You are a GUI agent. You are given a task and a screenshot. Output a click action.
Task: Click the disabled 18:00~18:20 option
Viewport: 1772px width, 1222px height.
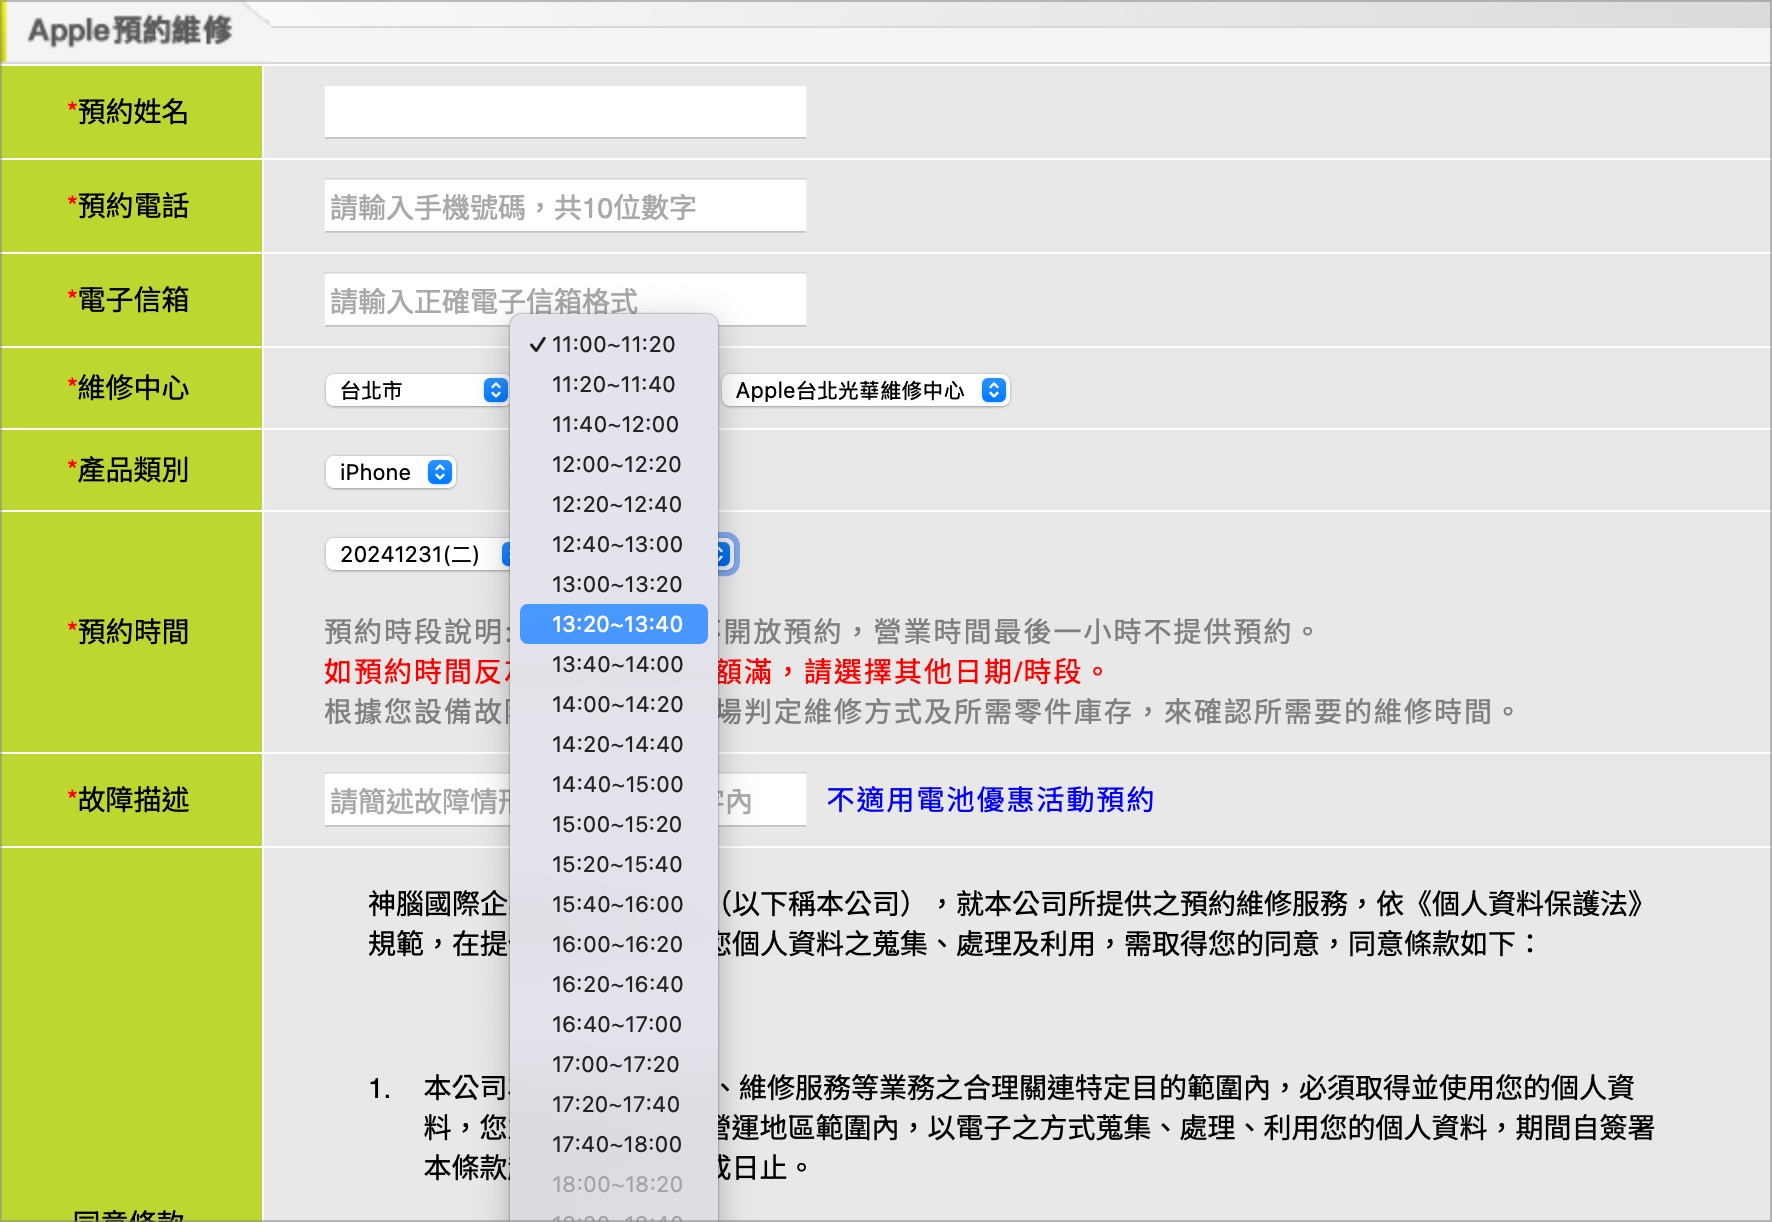(x=613, y=1184)
